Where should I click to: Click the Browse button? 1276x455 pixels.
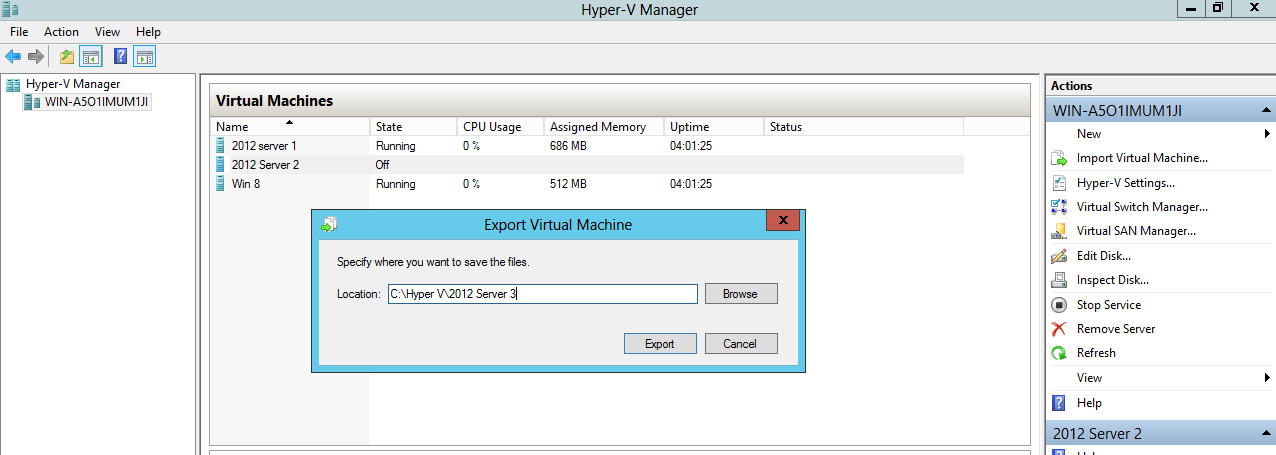coord(741,294)
